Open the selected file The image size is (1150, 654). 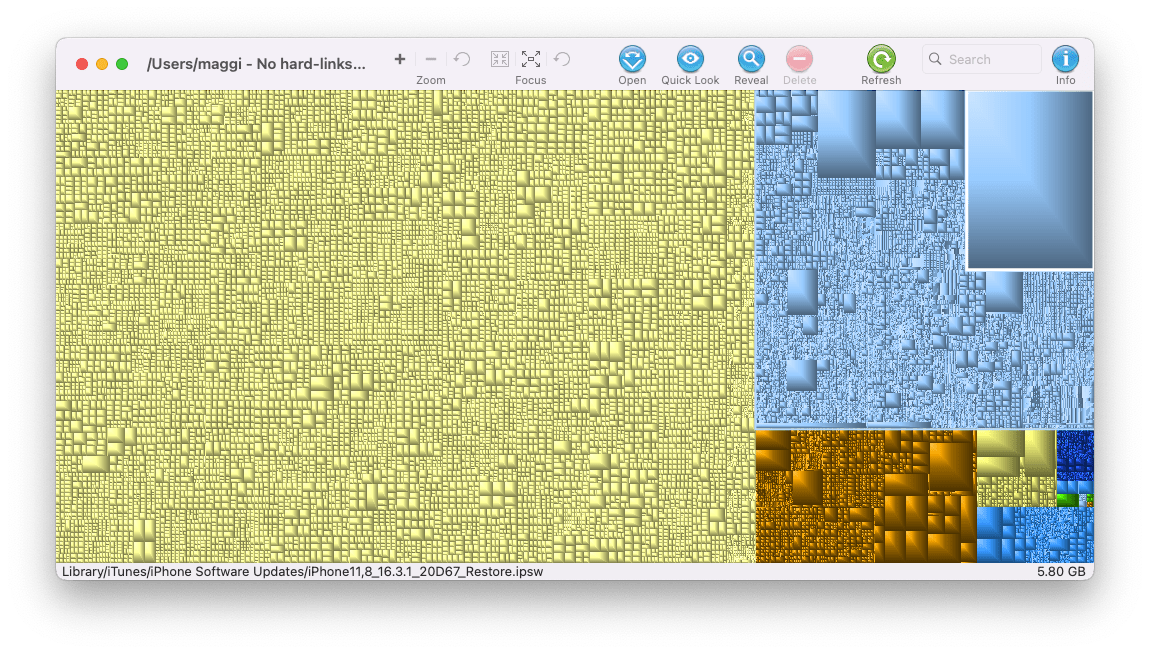(x=632, y=59)
